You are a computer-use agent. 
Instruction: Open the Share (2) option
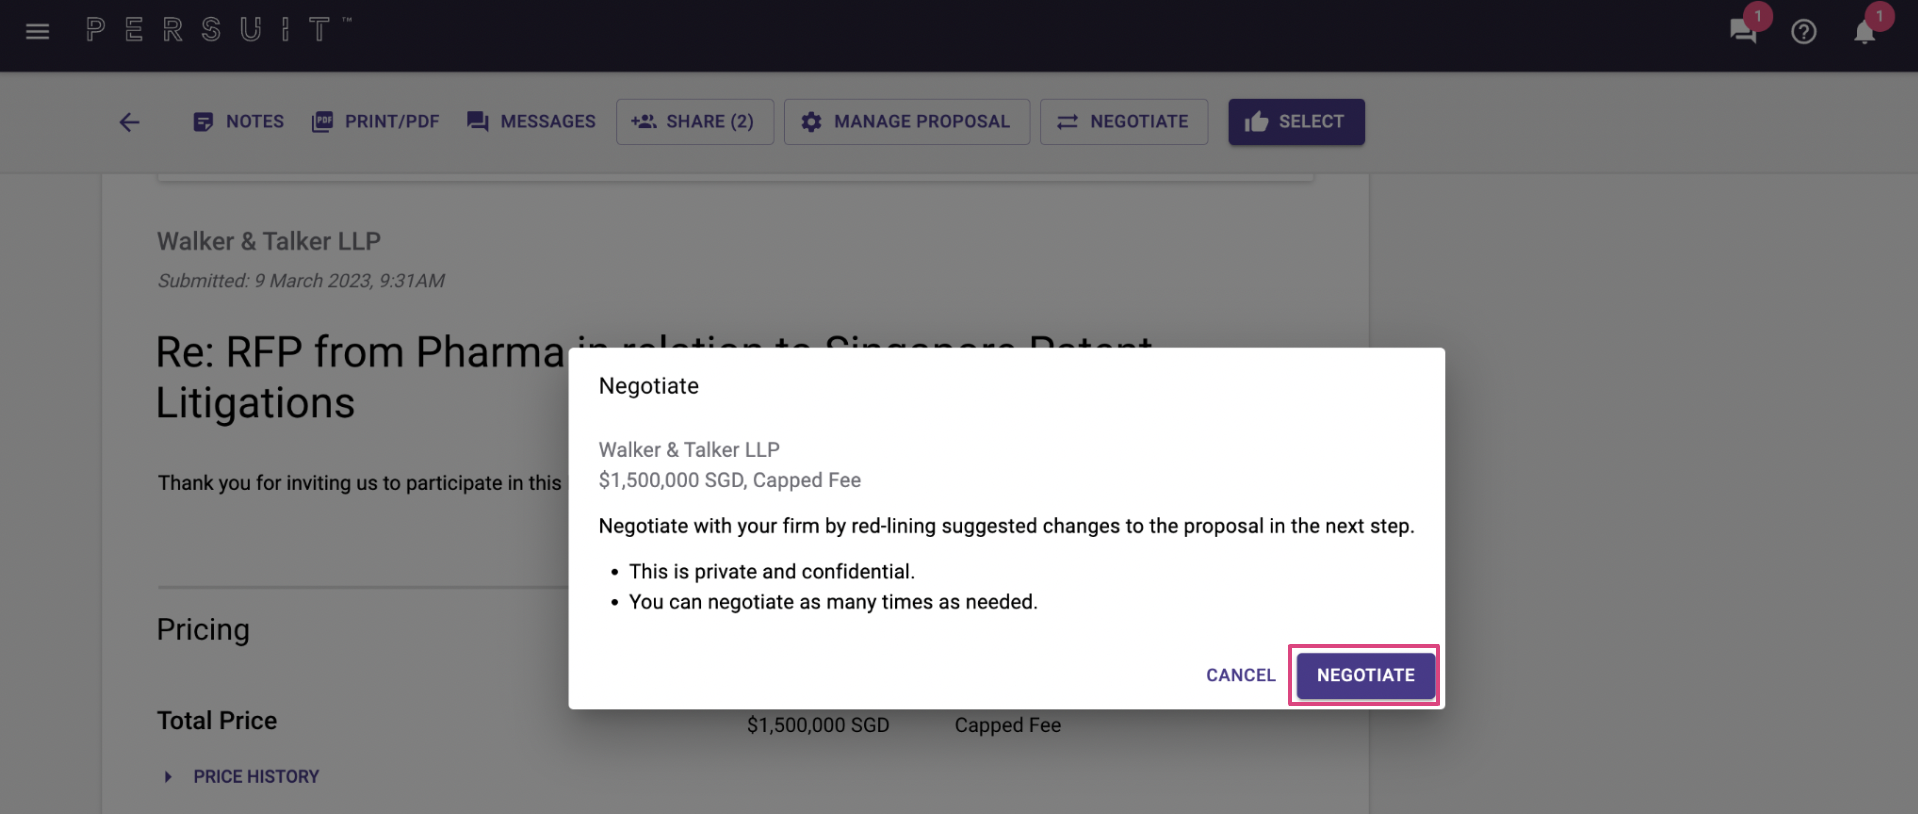tap(695, 122)
